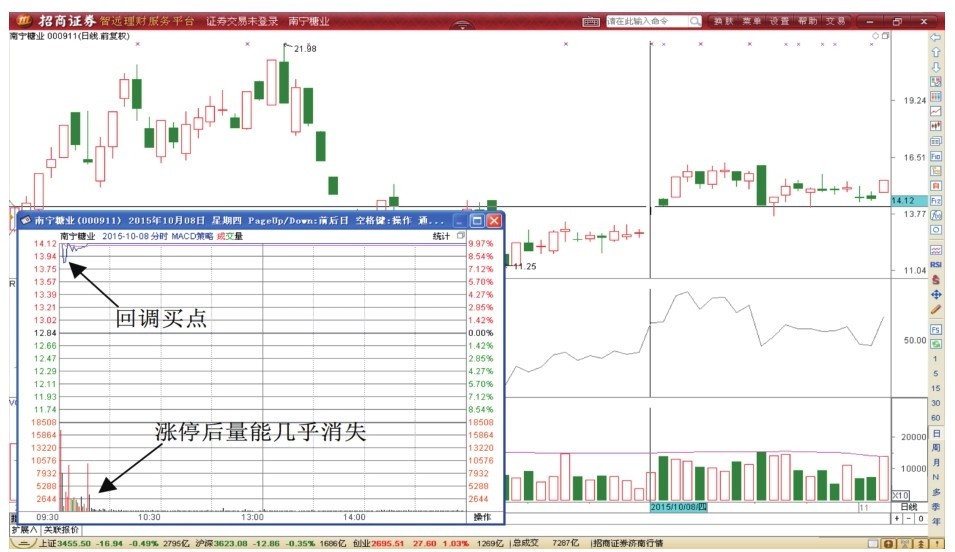Select the 季 quarterly period
The width and height of the screenshot is (955, 552).
point(936,506)
